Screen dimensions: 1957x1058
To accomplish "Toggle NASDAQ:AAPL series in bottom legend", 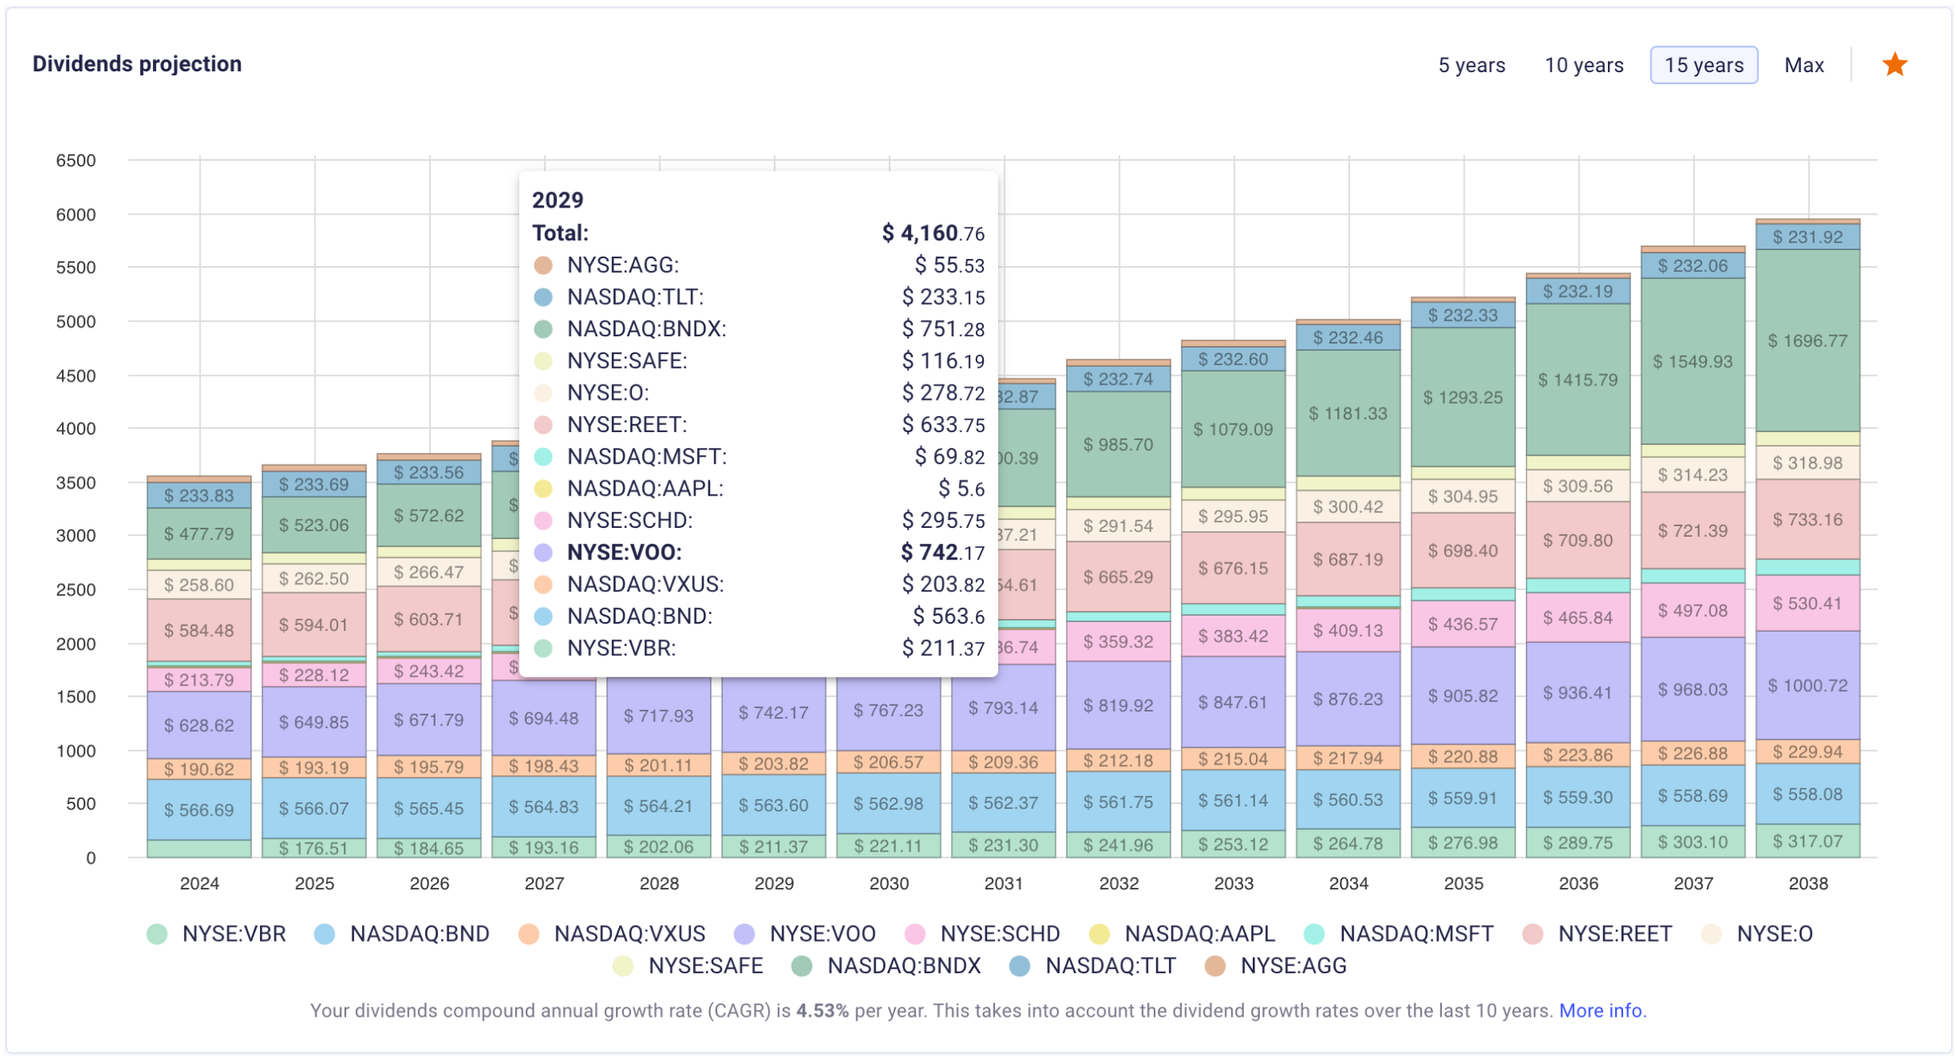I will point(1182,934).
